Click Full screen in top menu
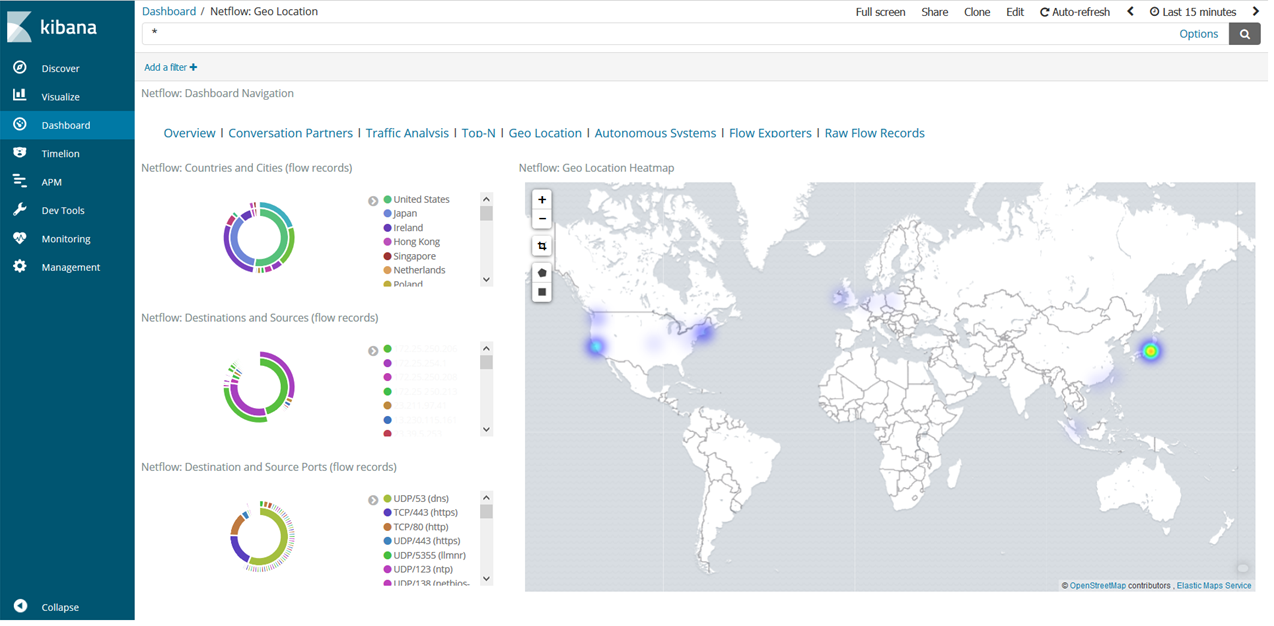The image size is (1274, 626). 880,12
